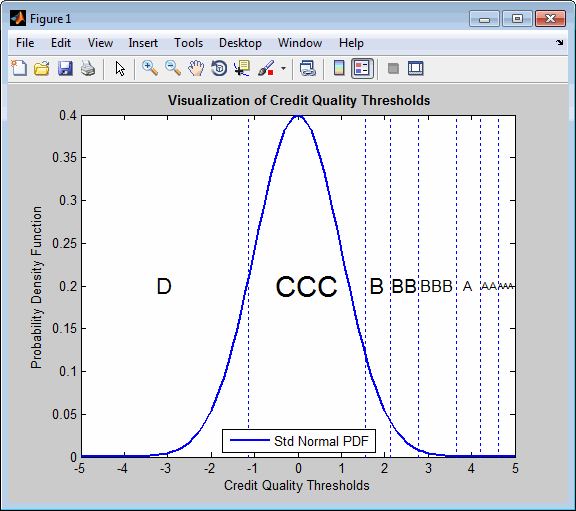Select the Edit Plot arrow tool
This screenshot has height=511, width=576.
pyautogui.click(x=120, y=69)
